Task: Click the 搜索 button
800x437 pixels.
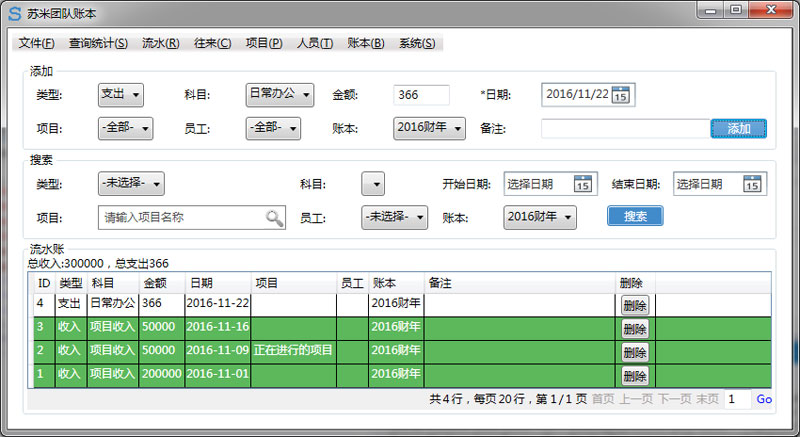Action: click(635, 216)
